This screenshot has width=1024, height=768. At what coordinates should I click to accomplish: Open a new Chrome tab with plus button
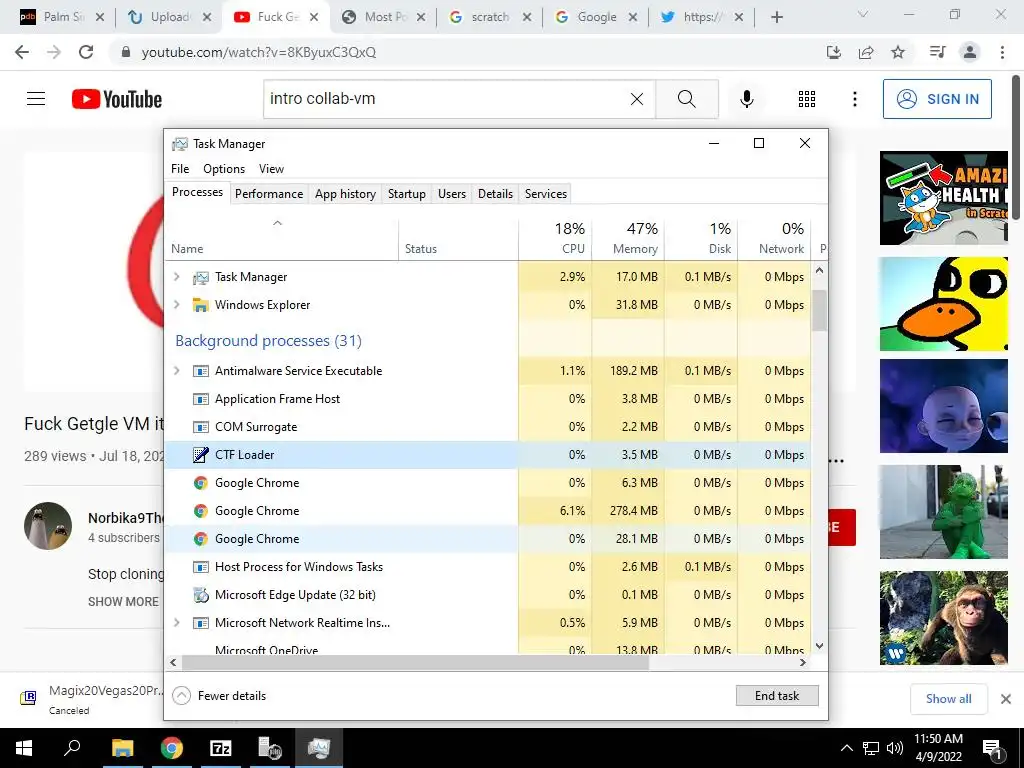click(x=776, y=17)
